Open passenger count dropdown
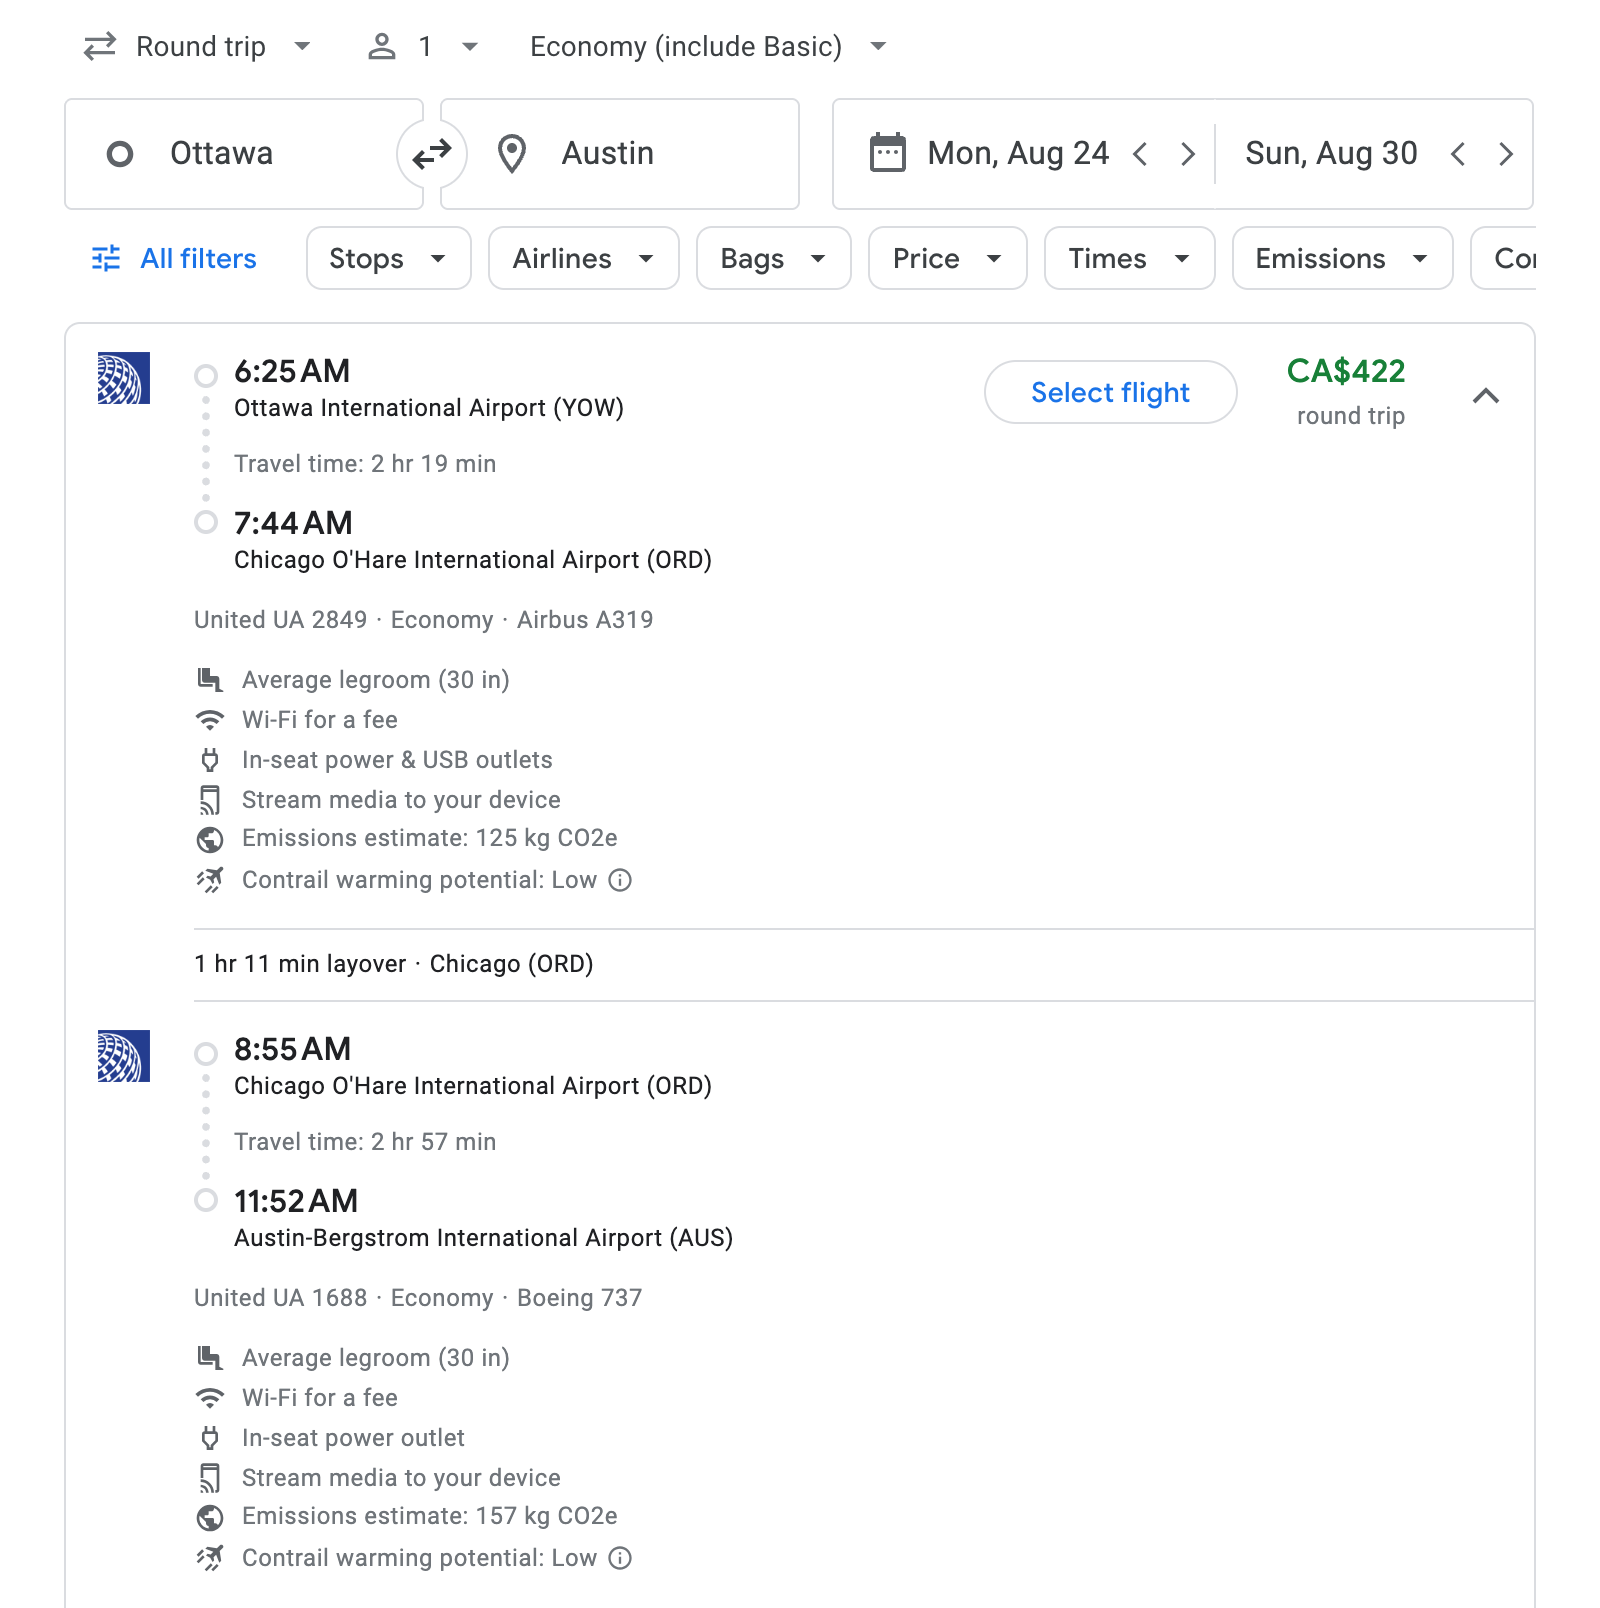1600x1608 pixels. [424, 47]
